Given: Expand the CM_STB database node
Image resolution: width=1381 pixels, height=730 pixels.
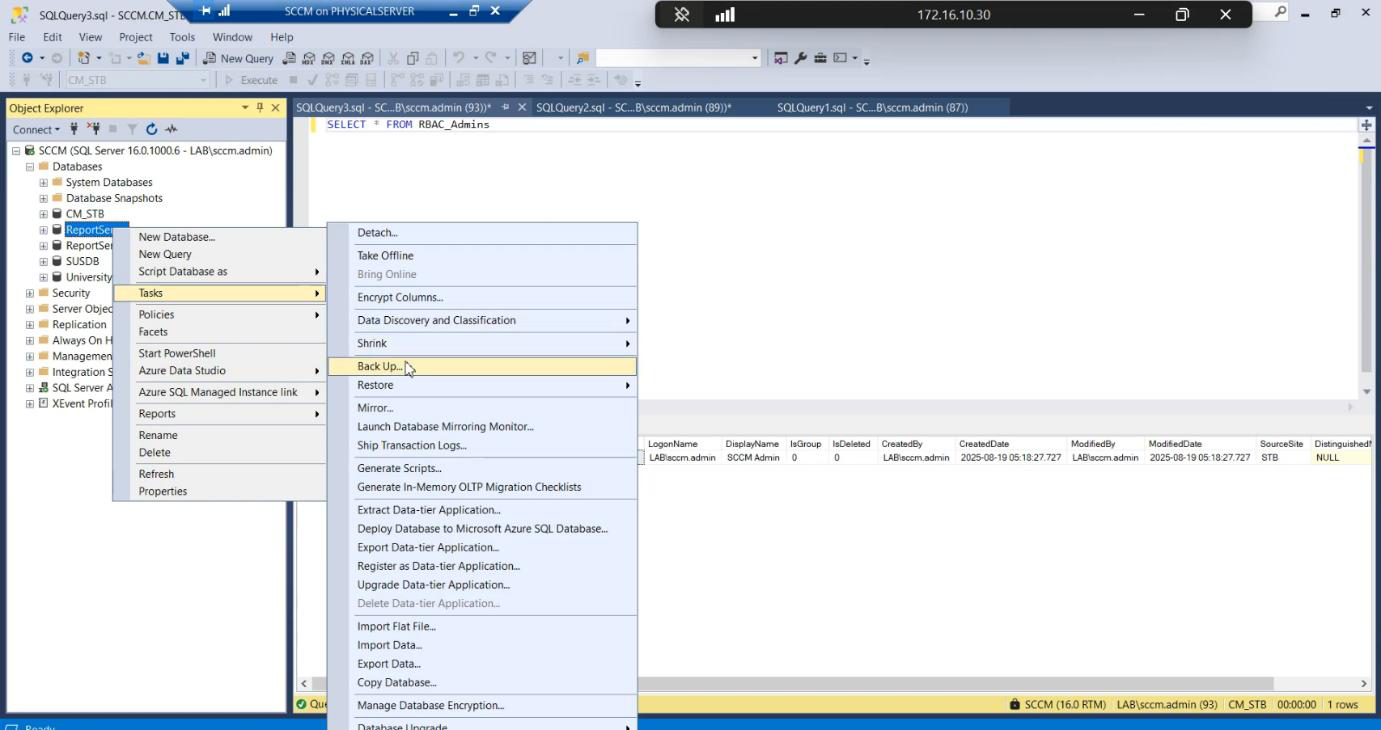Looking at the screenshot, I should (43, 214).
